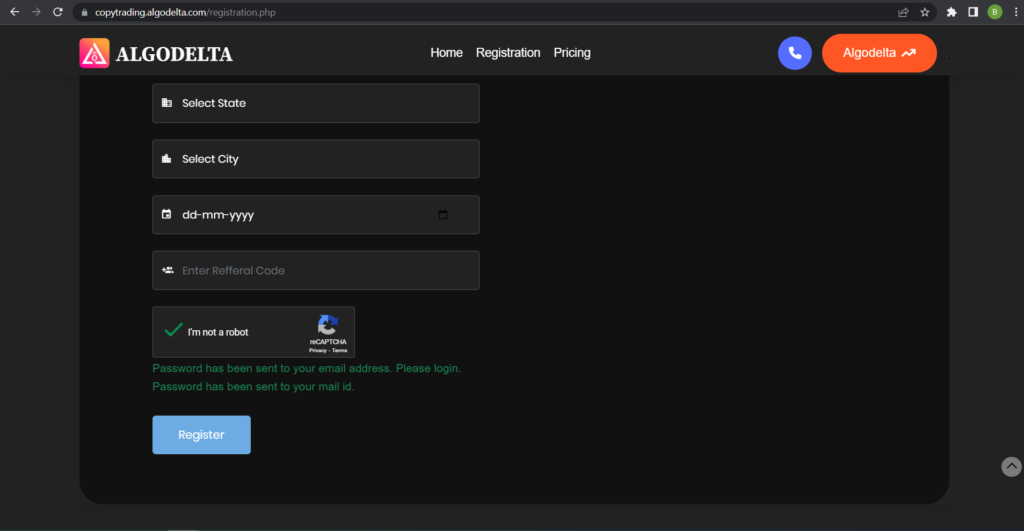The height and width of the screenshot is (531, 1024).
Task: Click 'Password has been sent to your mail id.'
Action: click(253, 387)
